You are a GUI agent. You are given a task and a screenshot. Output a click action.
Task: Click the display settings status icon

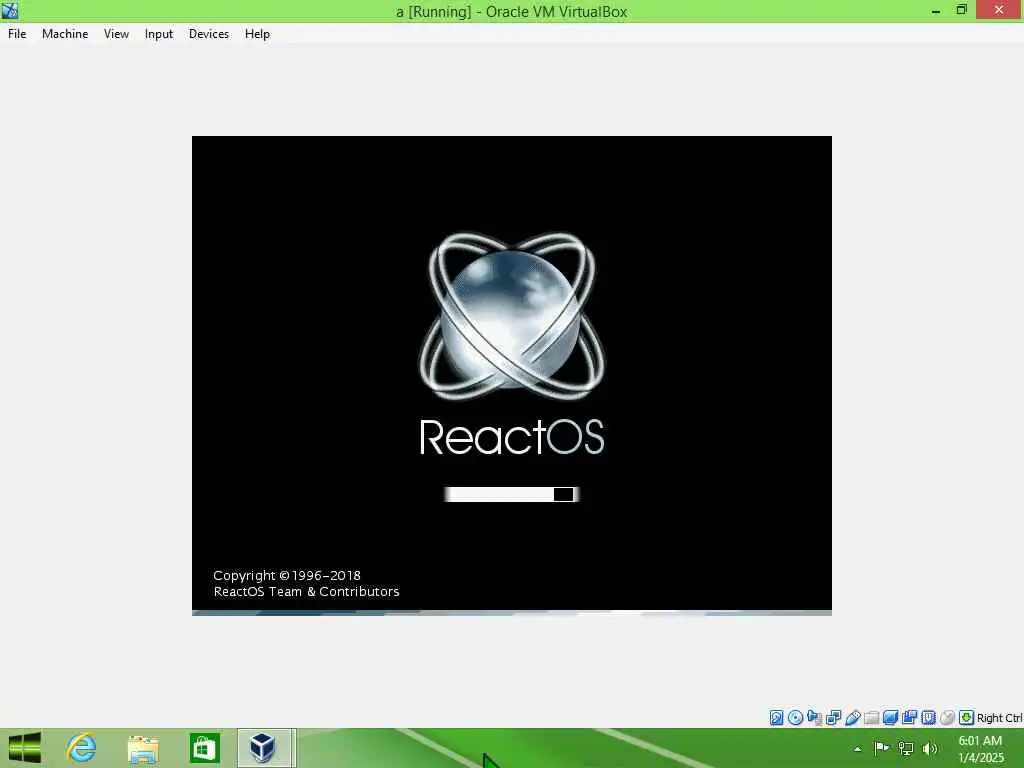[890, 718]
